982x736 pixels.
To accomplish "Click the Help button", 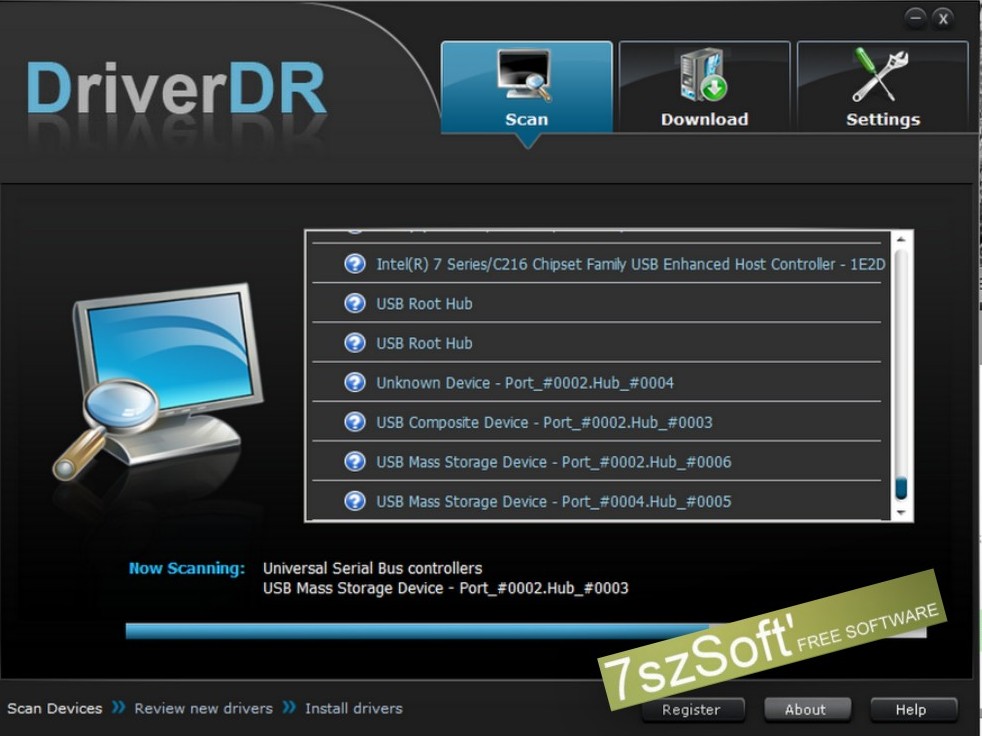I will click(x=912, y=709).
